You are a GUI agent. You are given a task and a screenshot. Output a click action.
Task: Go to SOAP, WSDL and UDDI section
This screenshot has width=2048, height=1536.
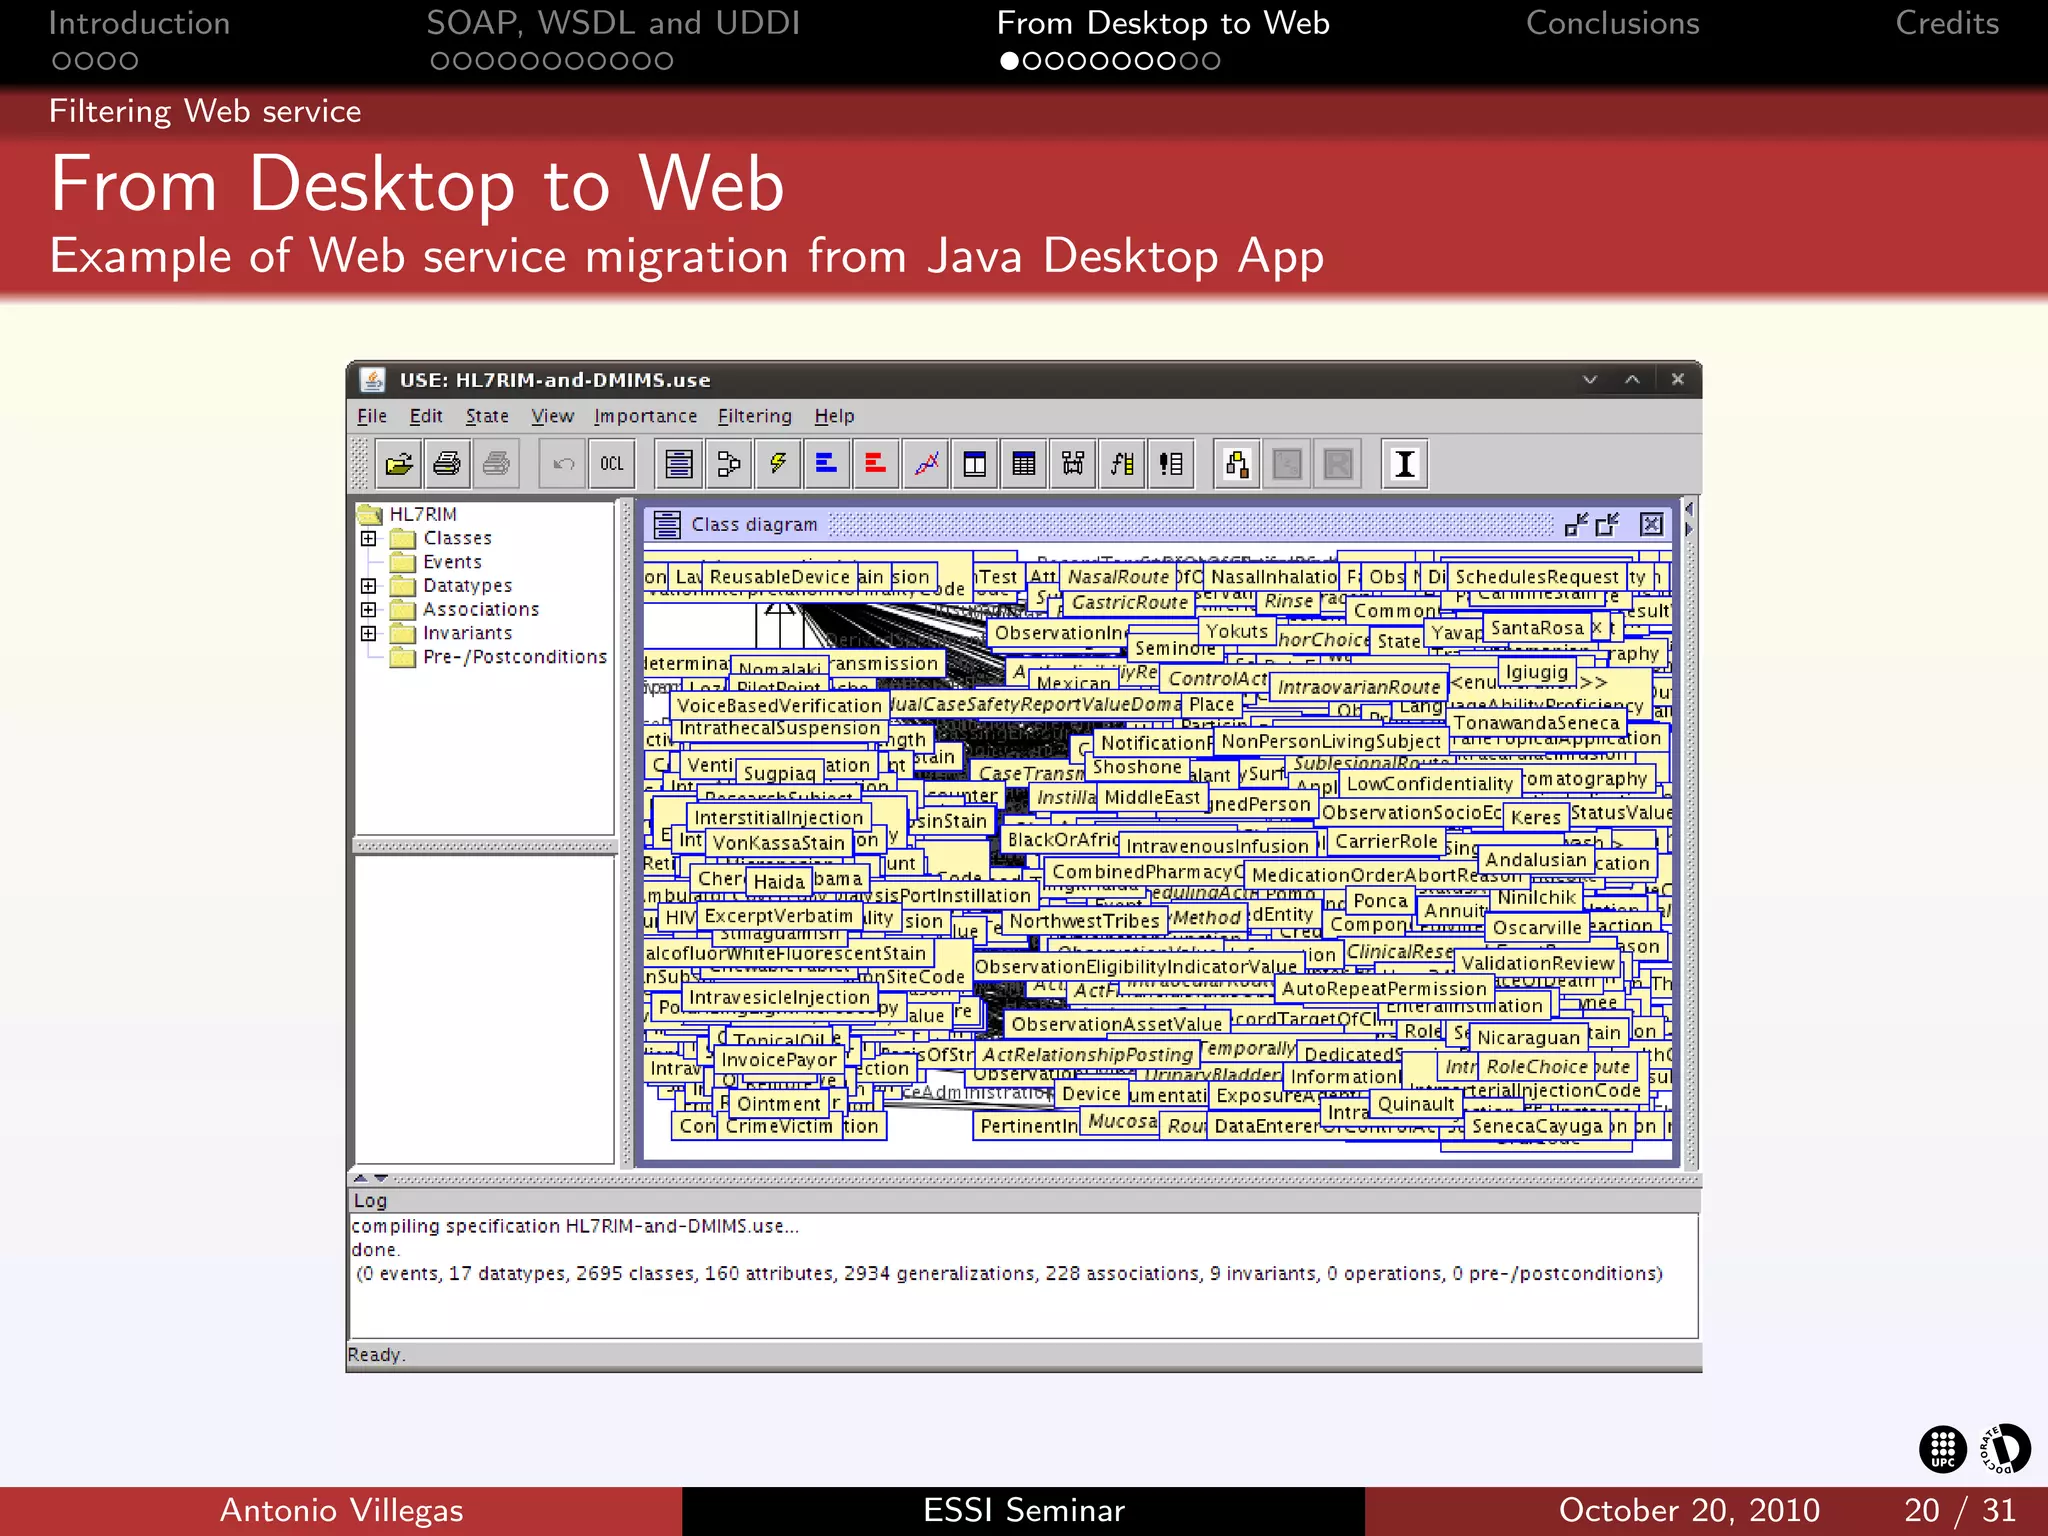pyautogui.click(x=613, y=23)
